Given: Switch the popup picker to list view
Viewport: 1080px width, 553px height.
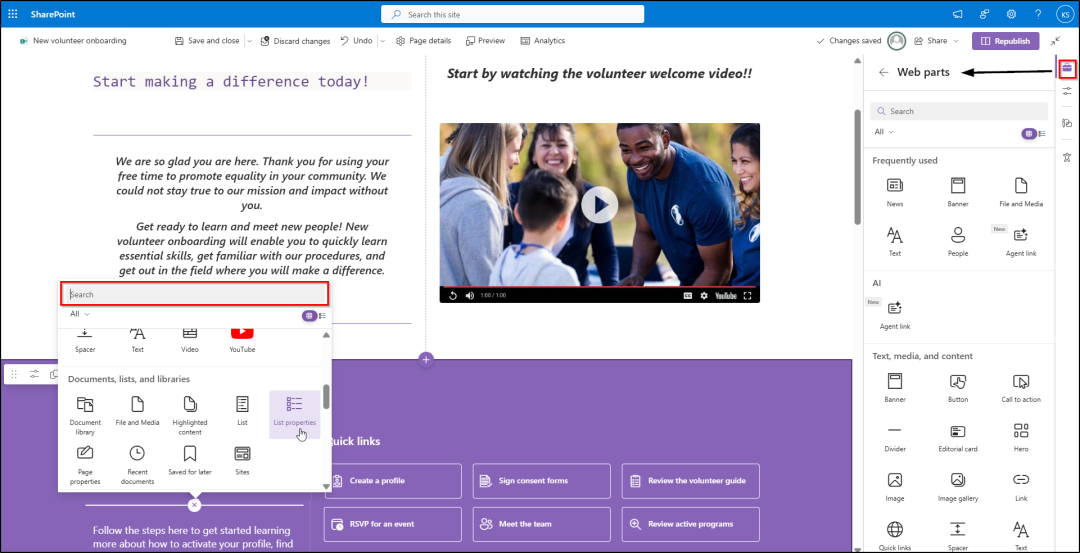Looking at the screenshot, I should (x=322, y=315).
